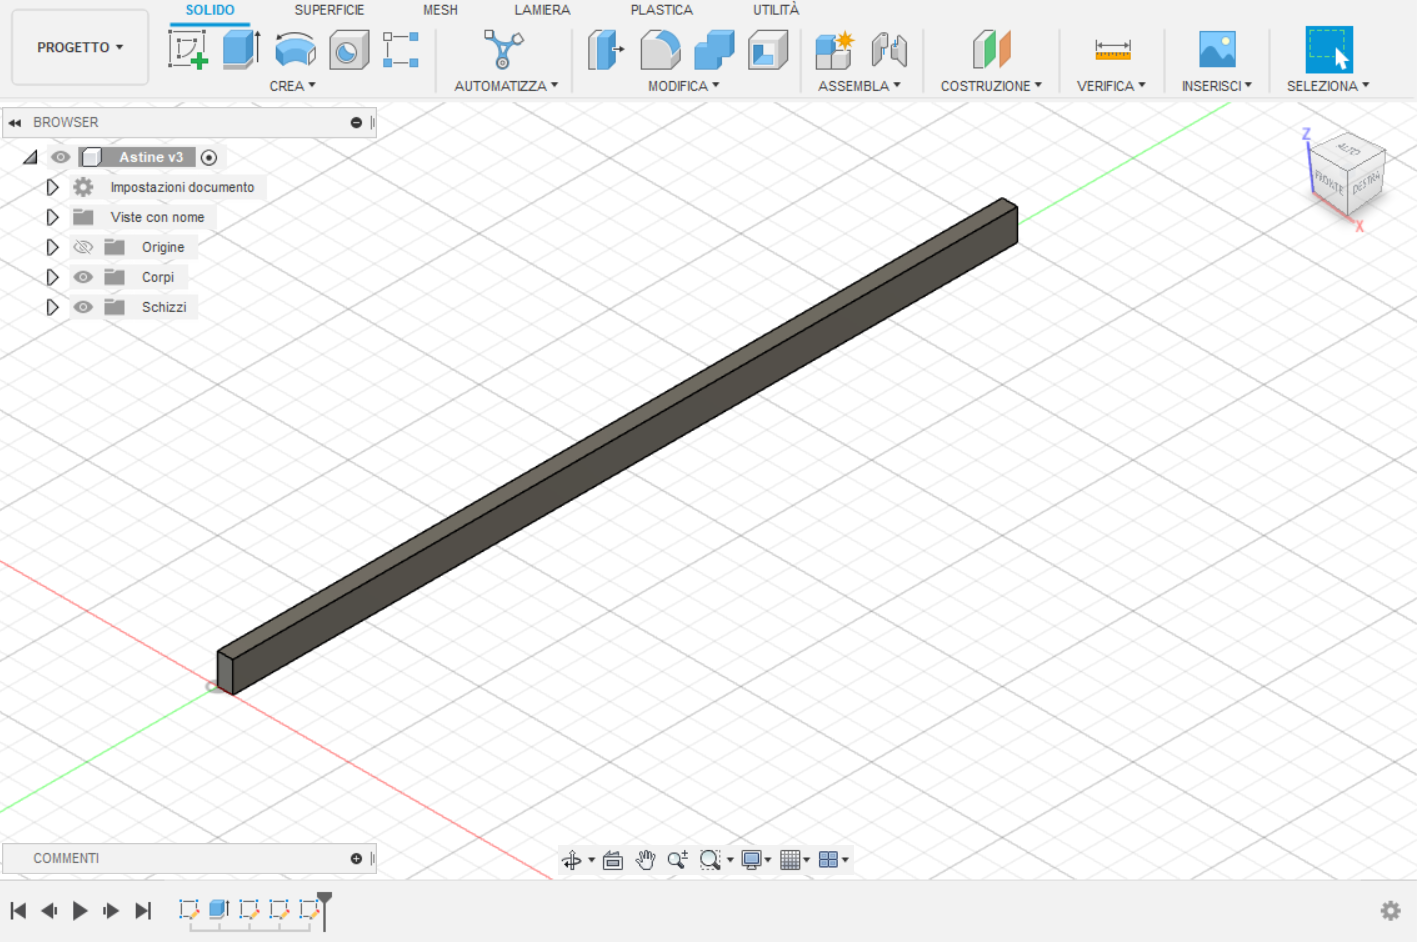Screen dimensions: 1417x942
Task: Collapse the Astine v3 root node
Action: [x=30, y=157]
